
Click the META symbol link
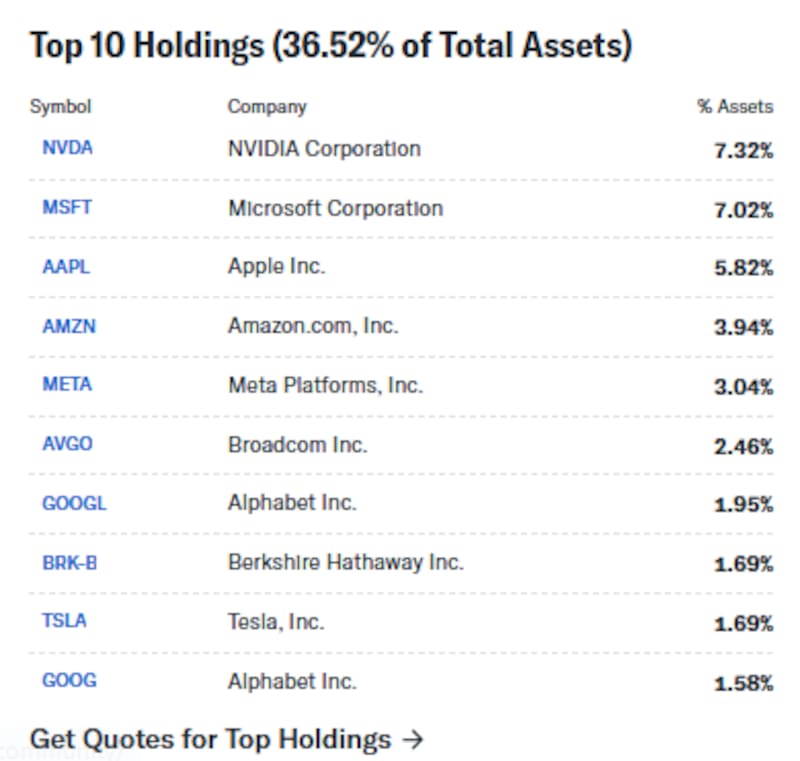click(x=67, y=385)
